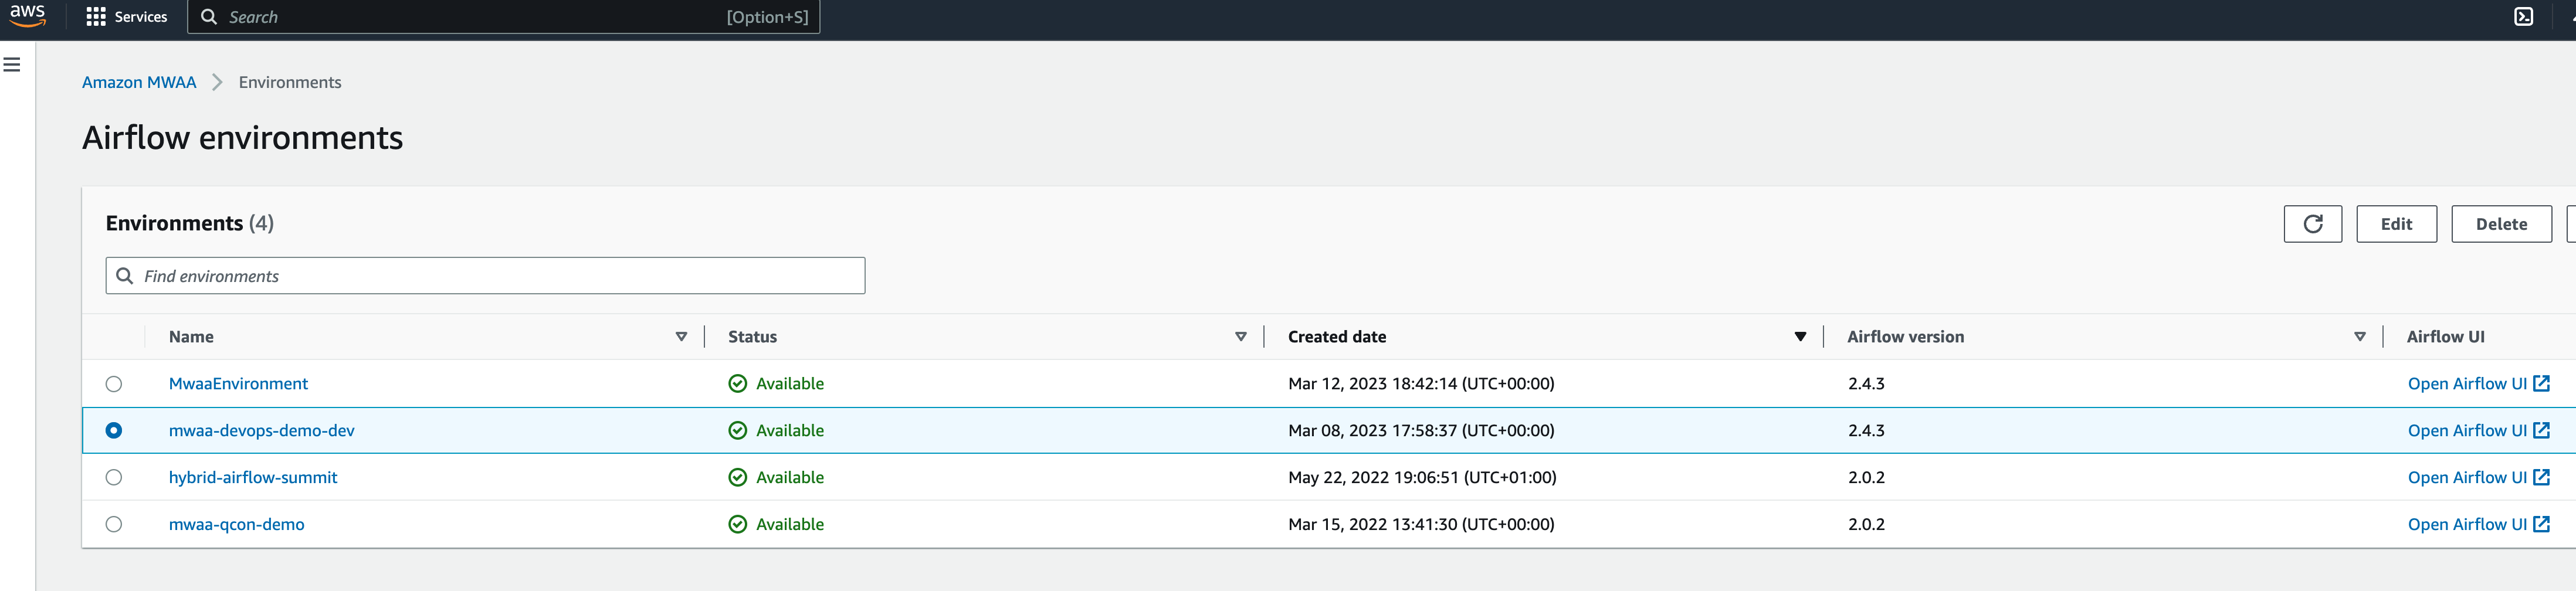Screen dimensions: 2576x591
Task: Click external link icon for MwaaEnvironment row
Action: pos(2541,384)
